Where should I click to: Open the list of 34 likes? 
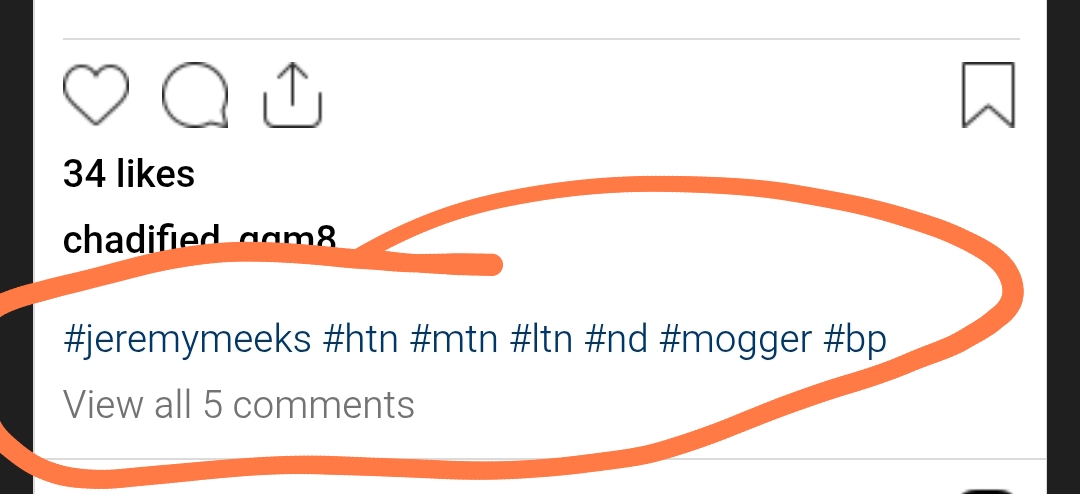pos(129,174)
